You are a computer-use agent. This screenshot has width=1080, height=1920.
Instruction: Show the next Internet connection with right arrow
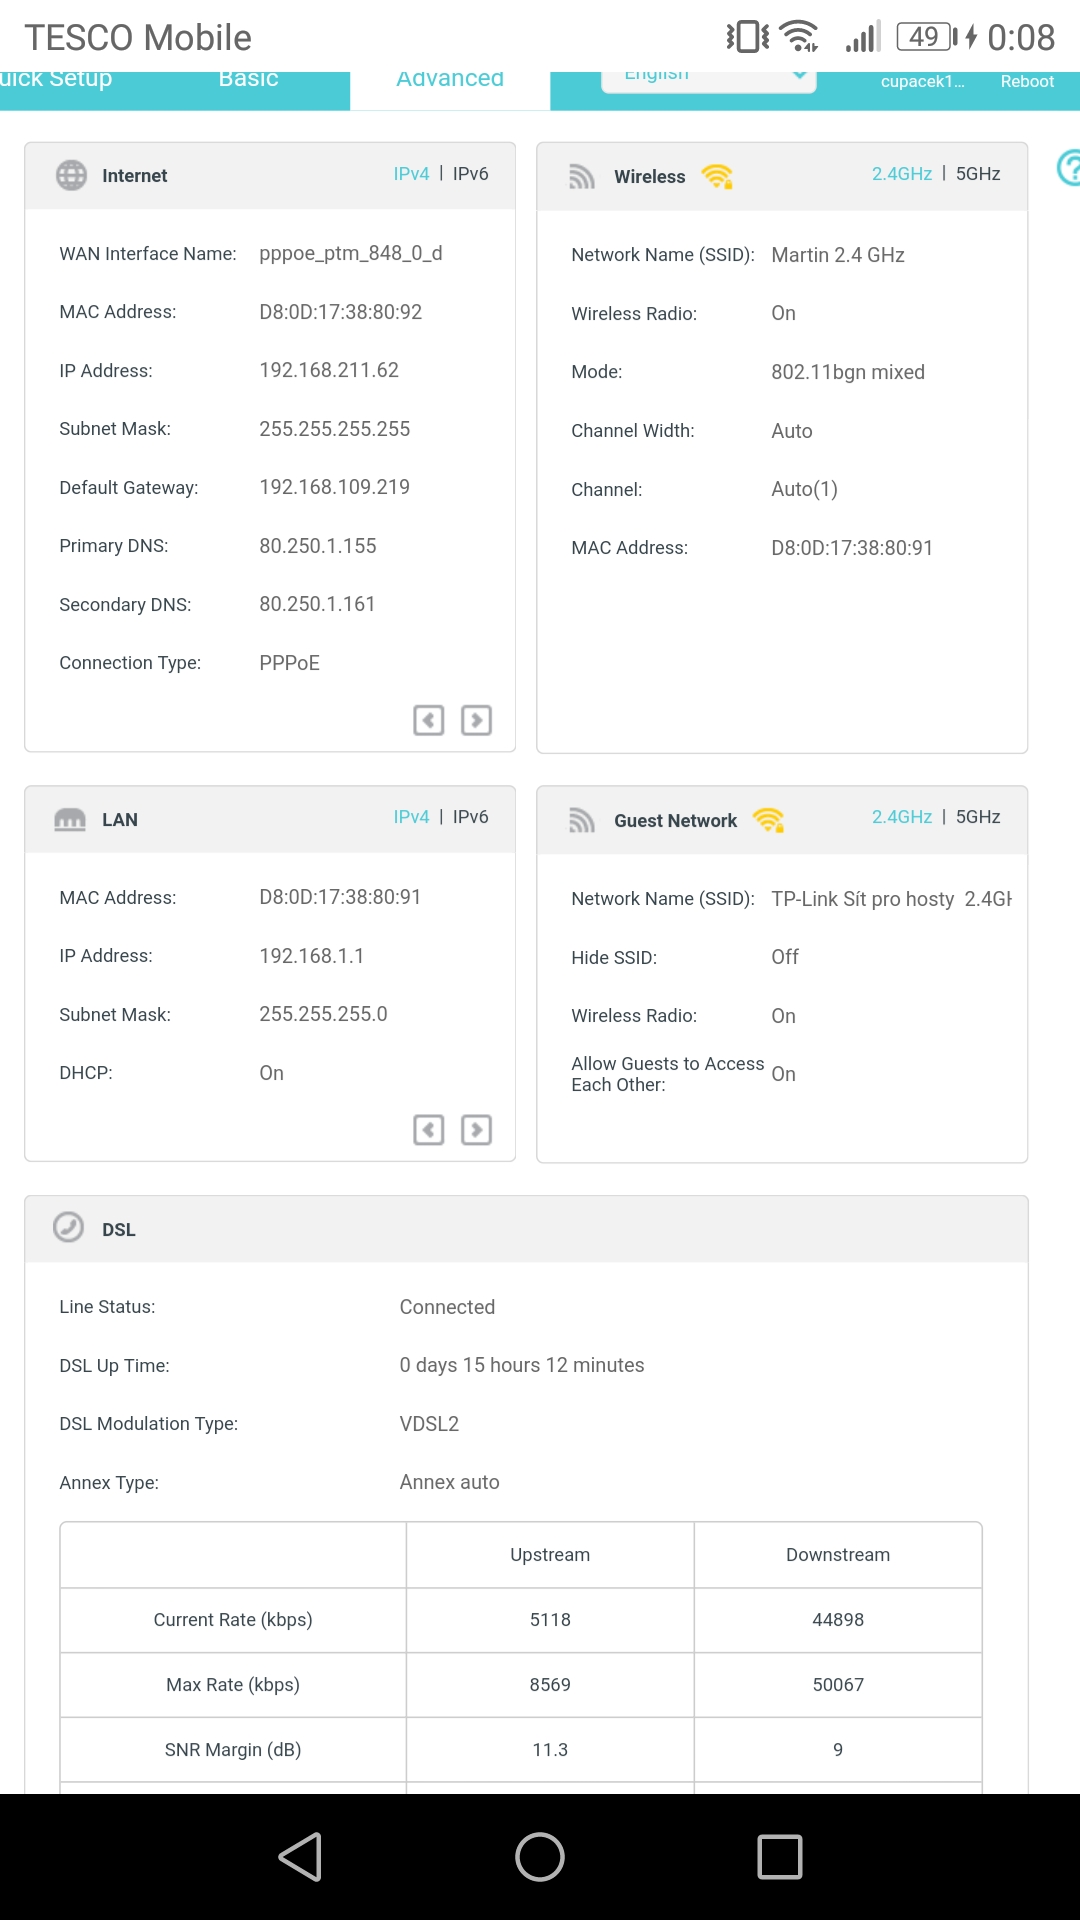[x=476, y=720]
